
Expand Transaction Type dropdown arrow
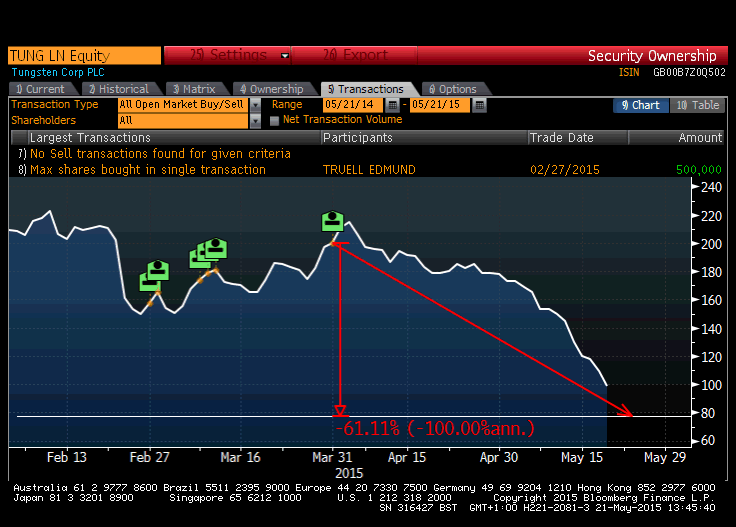coord(255,105)
